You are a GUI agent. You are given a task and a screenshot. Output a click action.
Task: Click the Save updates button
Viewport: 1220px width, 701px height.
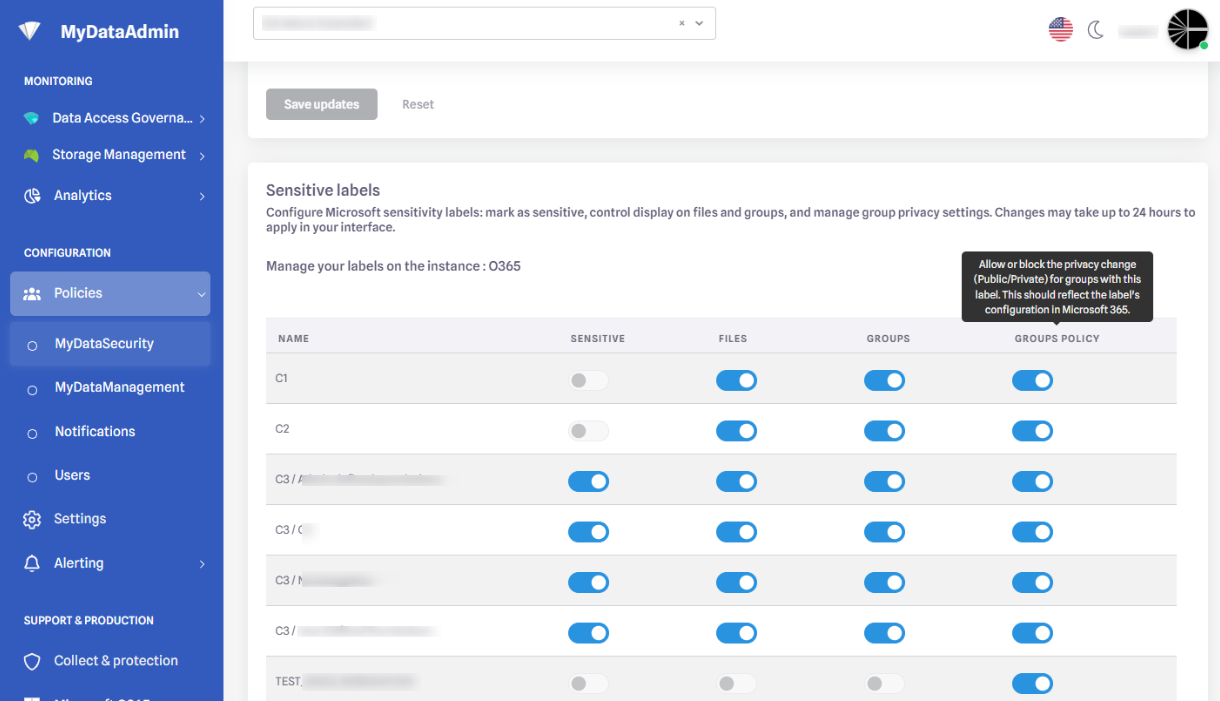pyautogui.click(x=321, y=104)
